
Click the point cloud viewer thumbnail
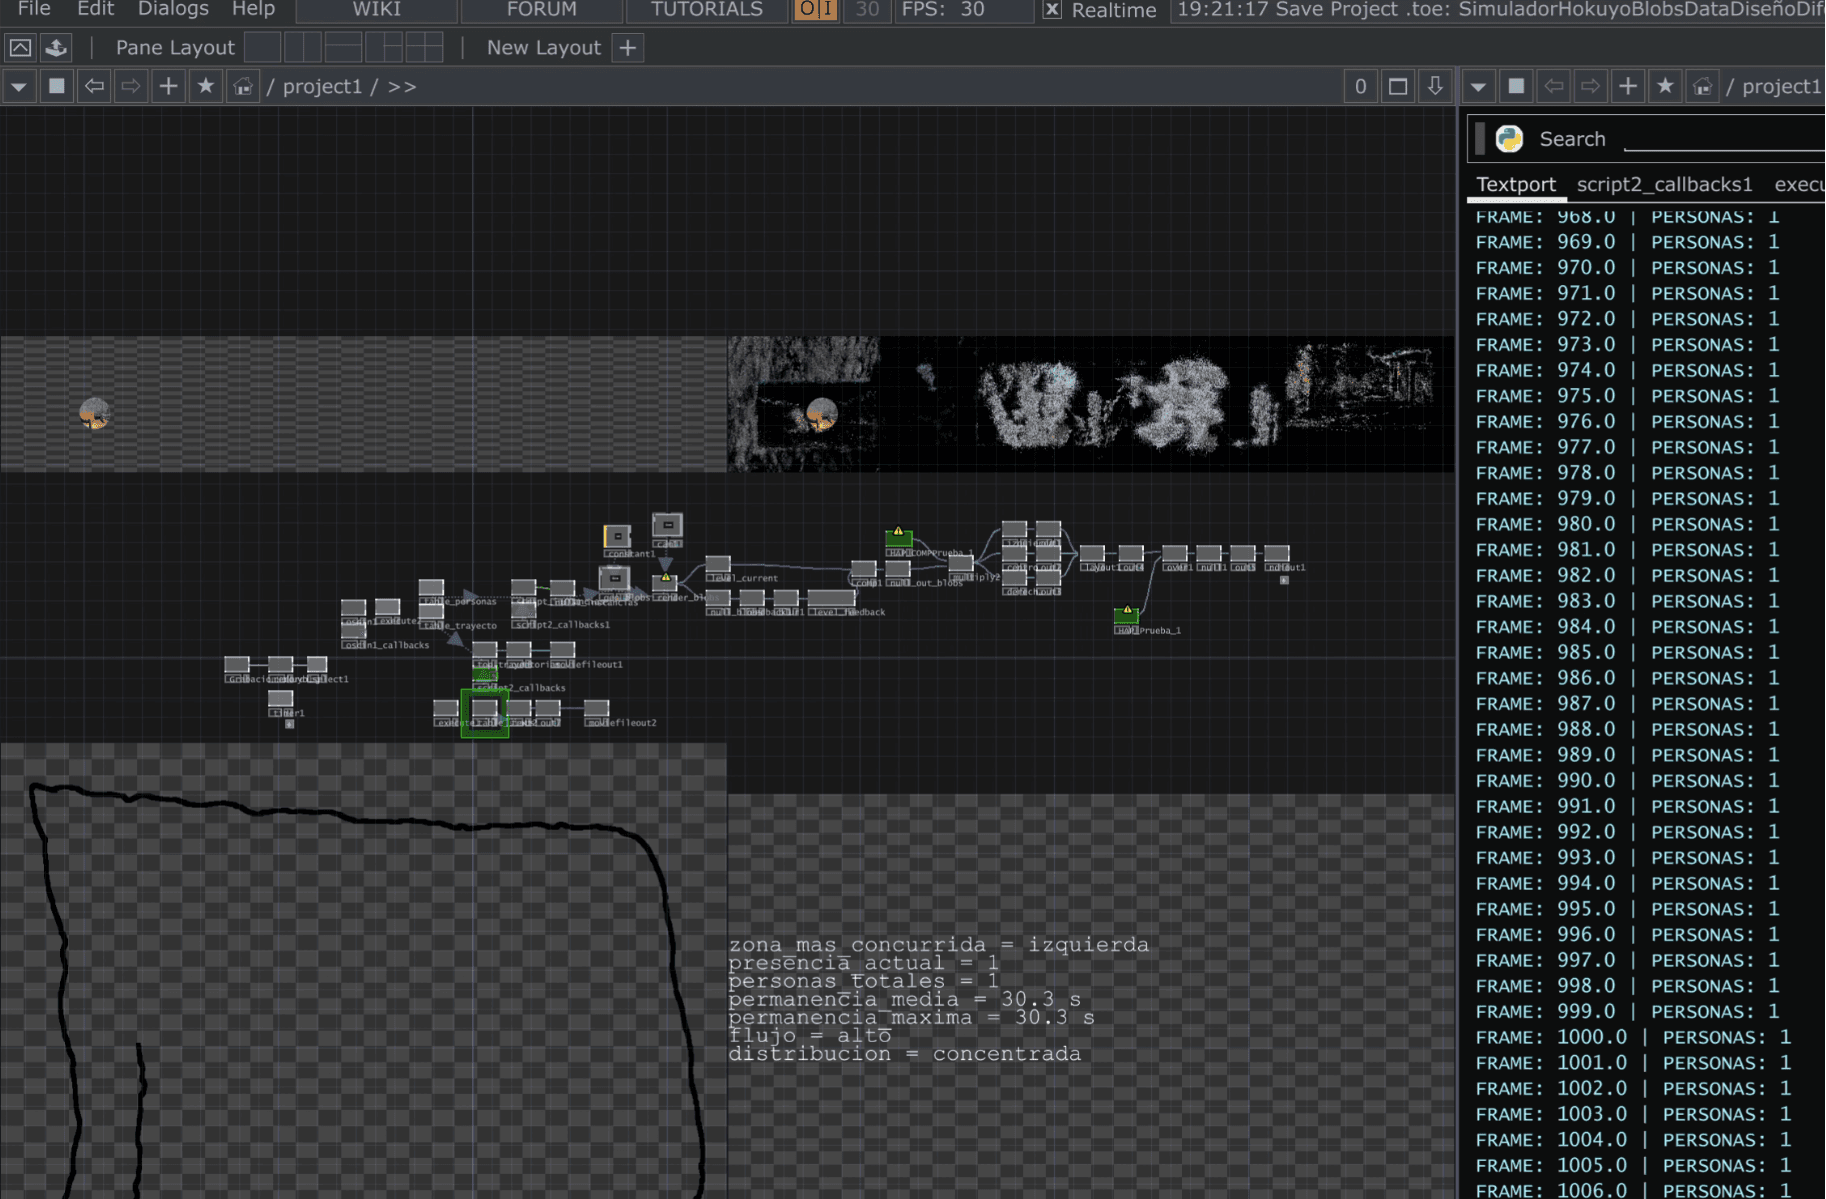pyautogui.click(x=1091, y=404)
